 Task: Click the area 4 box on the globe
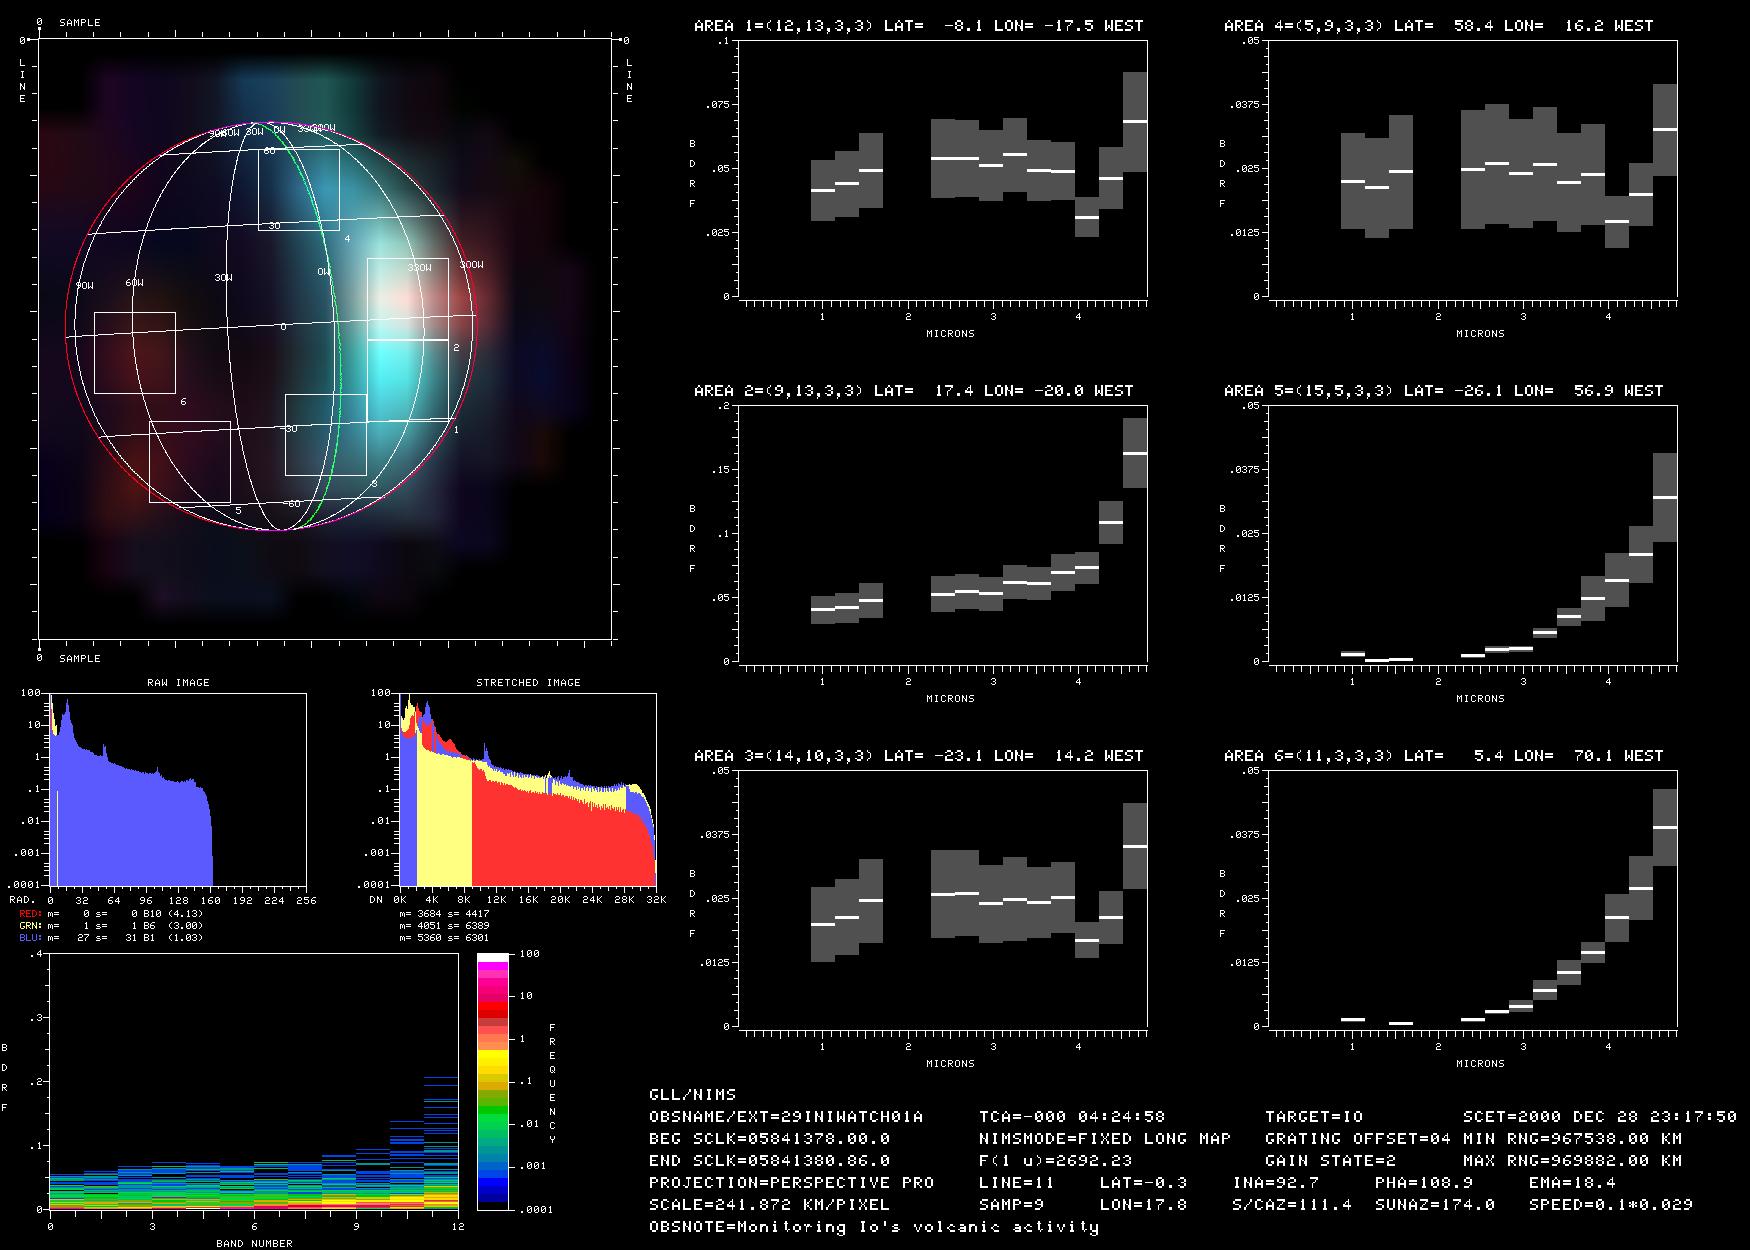click(298, 190)
